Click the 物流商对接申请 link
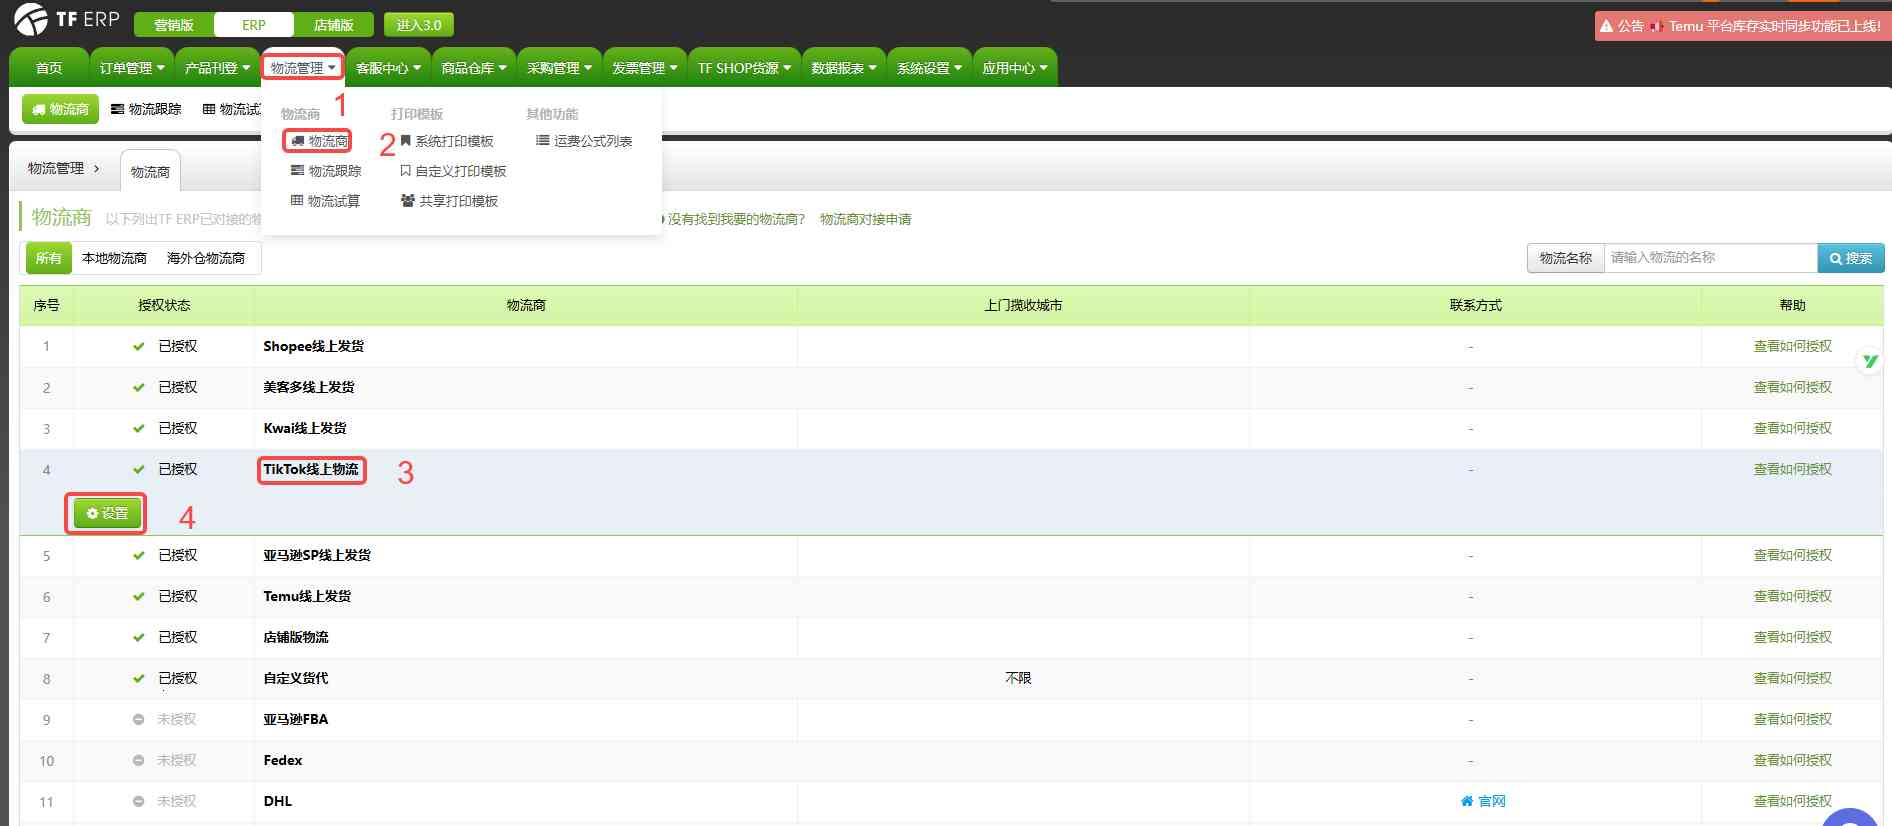This screenshot has height=826, width=1892. (865, 219)
